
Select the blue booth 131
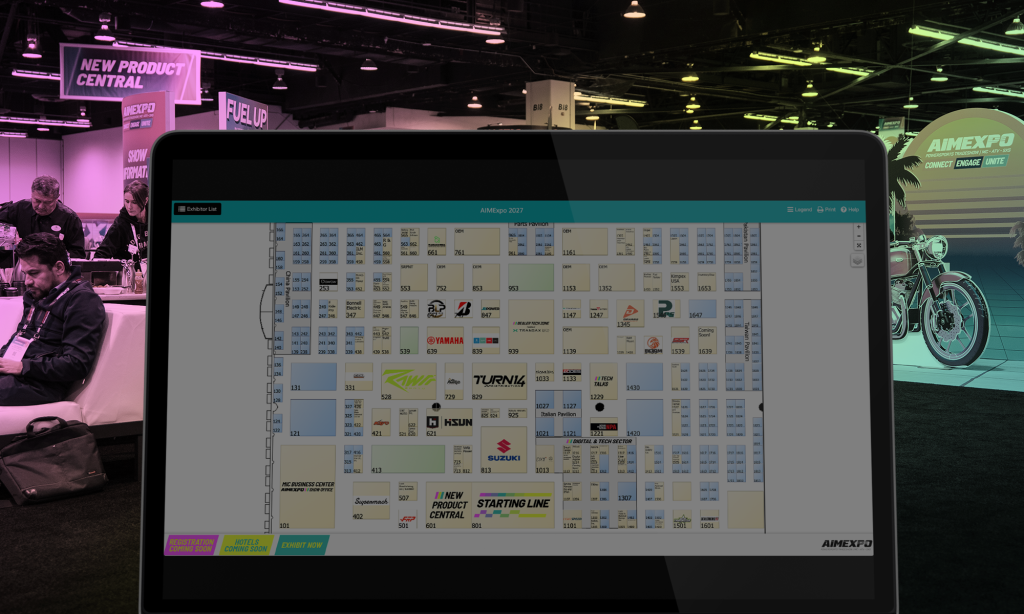313,378
